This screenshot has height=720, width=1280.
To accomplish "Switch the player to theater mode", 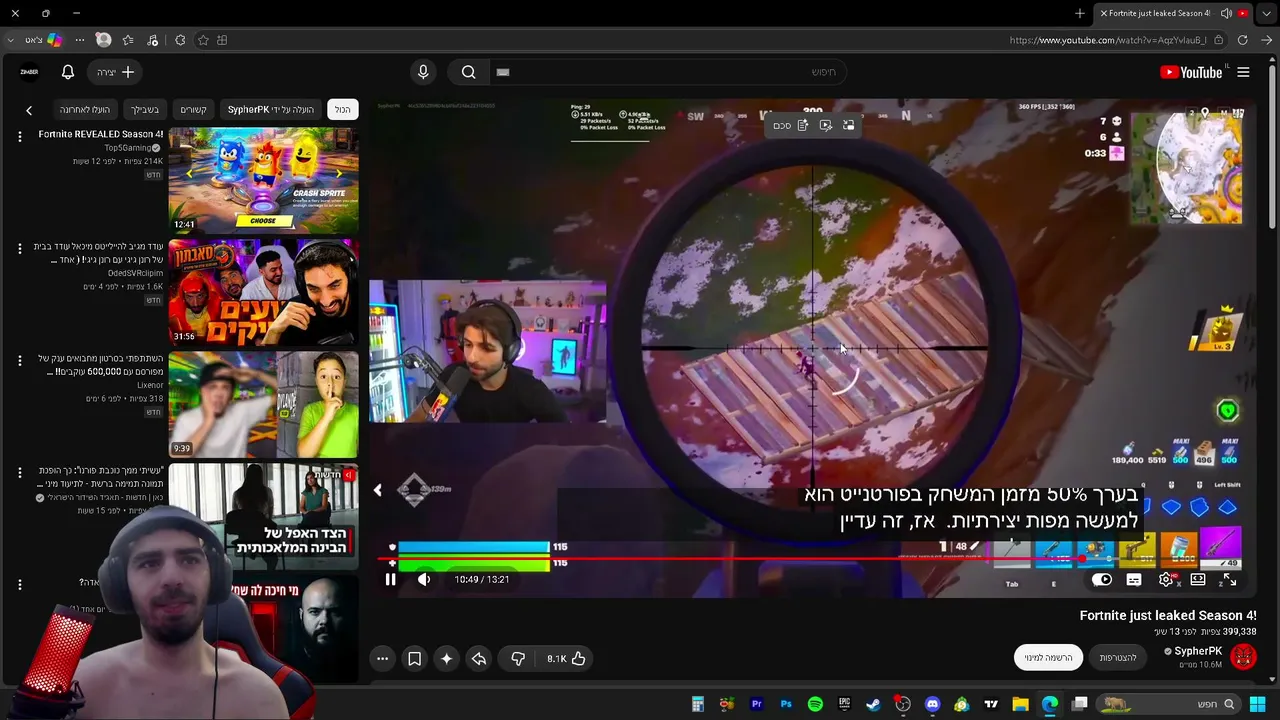I will pyautogui.click(x=1198, y=580).
